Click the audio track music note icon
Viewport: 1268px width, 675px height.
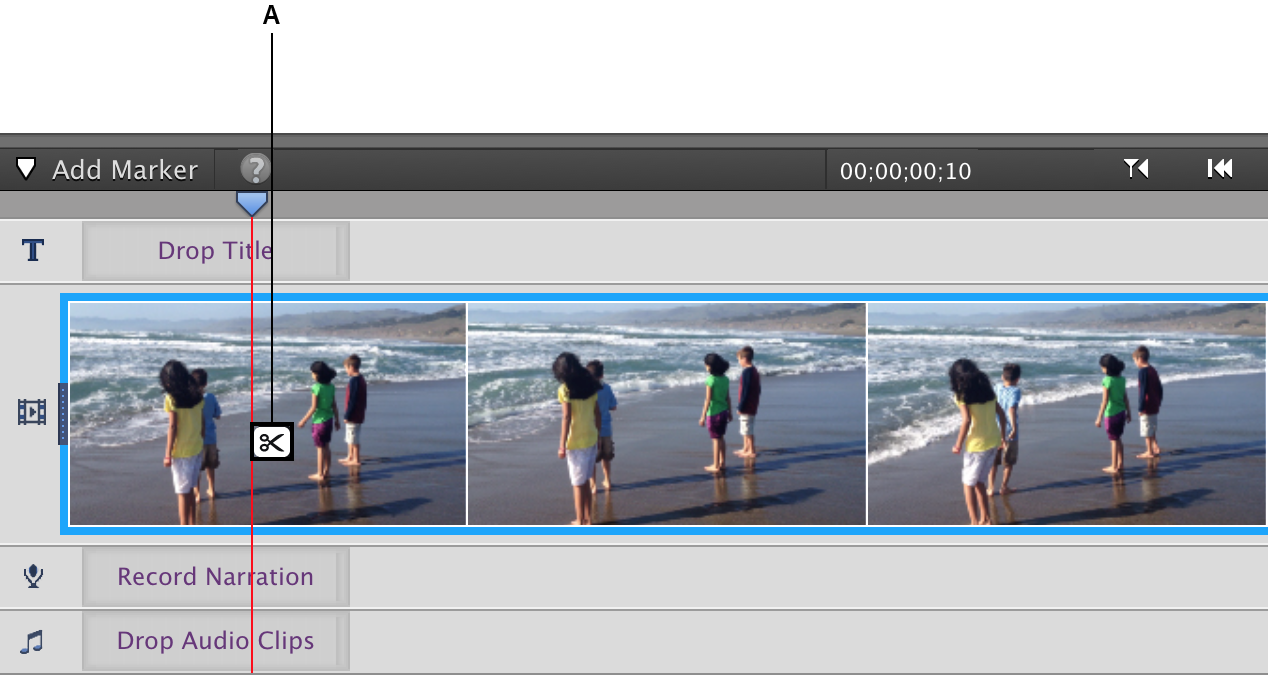[x=31, y=640]
